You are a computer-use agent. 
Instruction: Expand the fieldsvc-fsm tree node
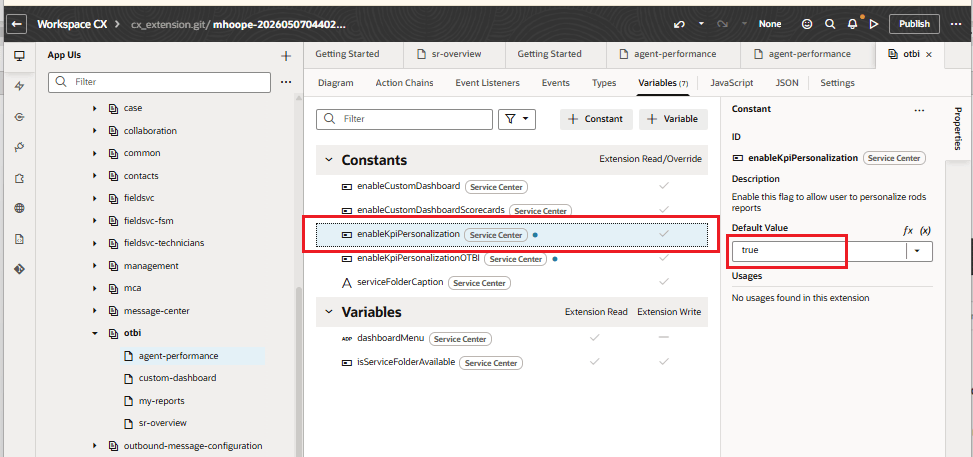tap(95, 221)
